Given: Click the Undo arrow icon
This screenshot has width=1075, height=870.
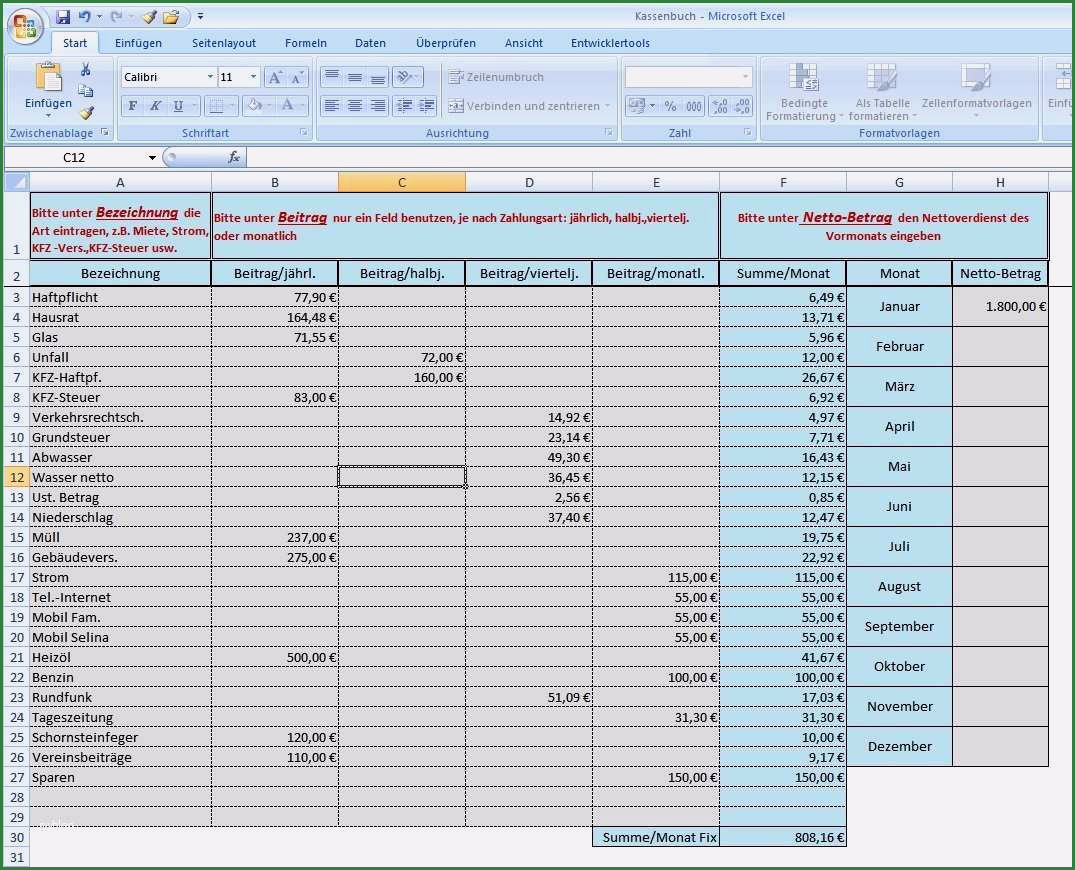Looking at the screenshot, I should [85, 17].
